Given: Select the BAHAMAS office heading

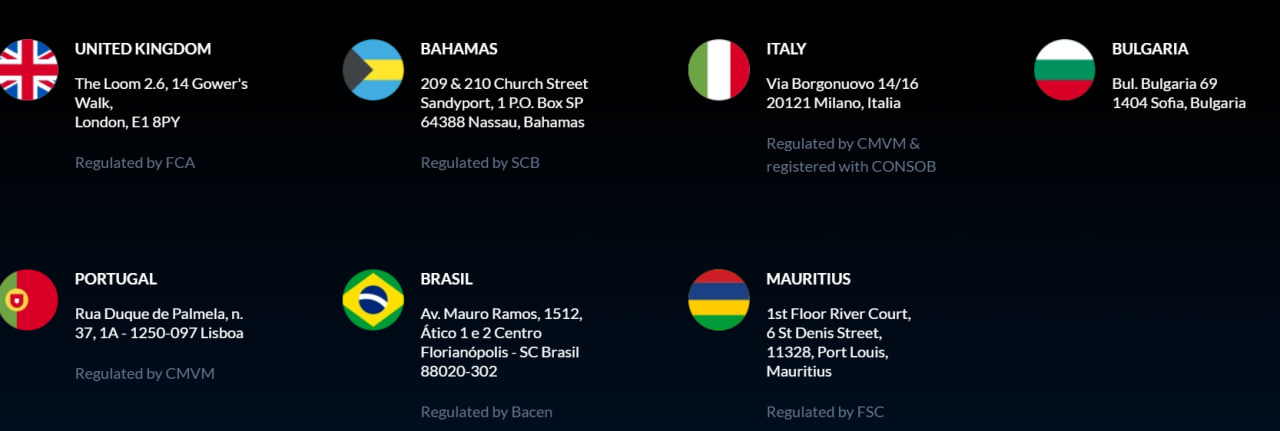Looking at the screenshot, I should [x=459, y=49].
